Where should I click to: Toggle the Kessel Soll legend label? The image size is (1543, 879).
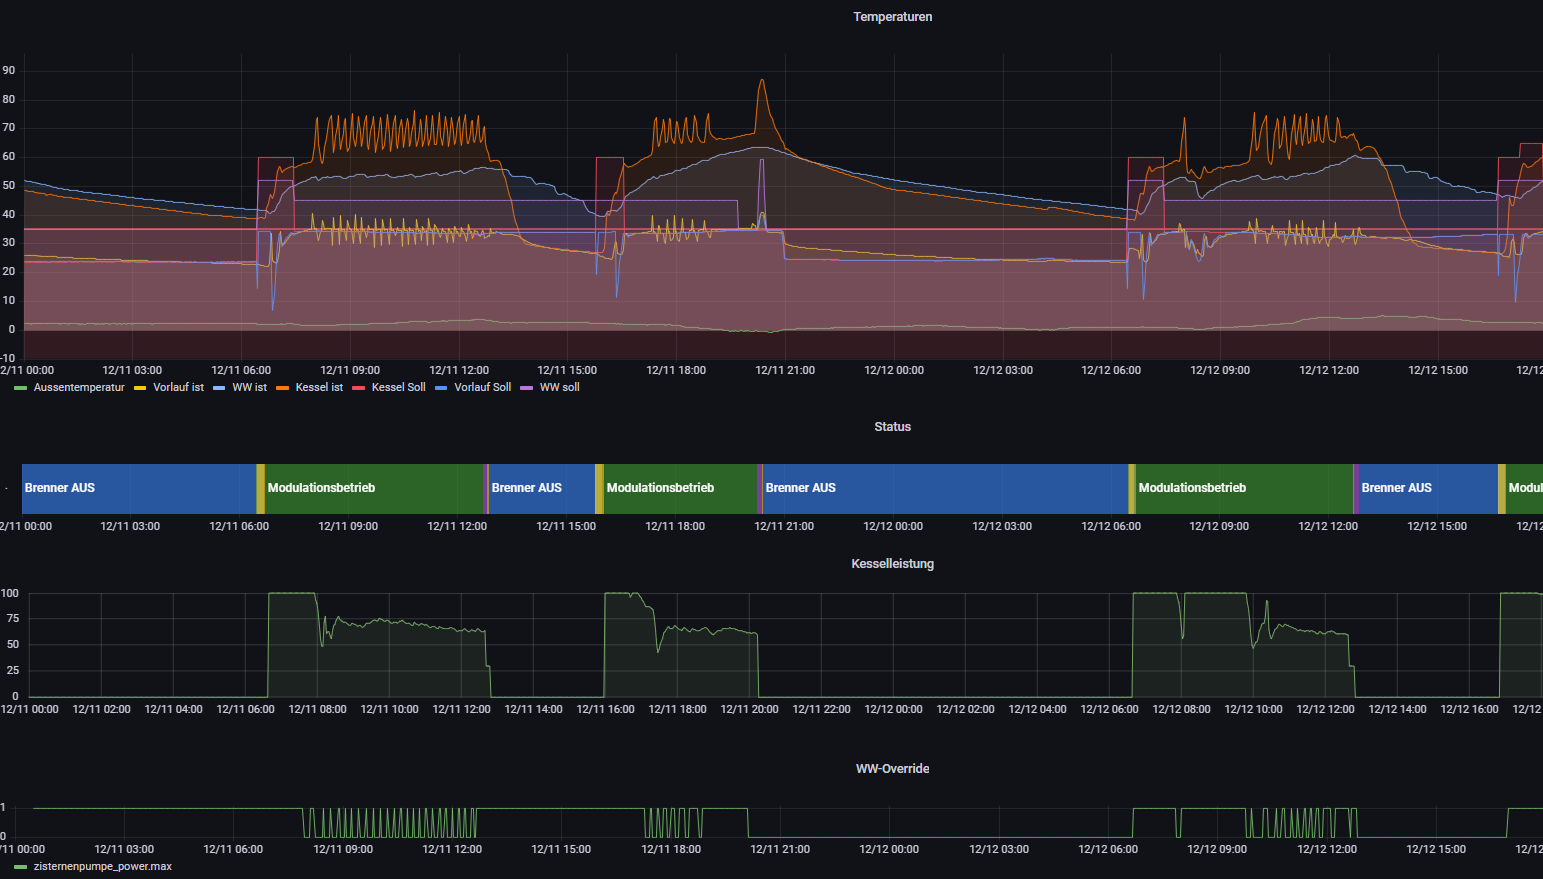pos(398,388)
